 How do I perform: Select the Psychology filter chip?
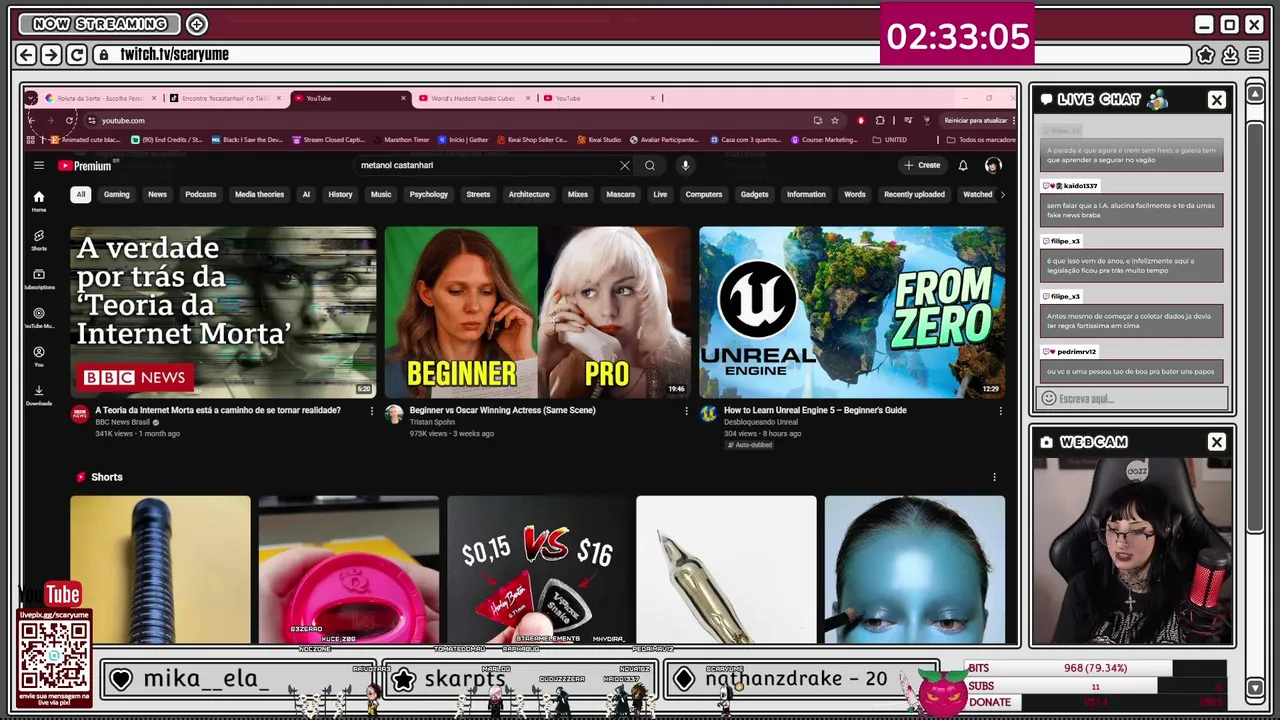click(429, 195)
